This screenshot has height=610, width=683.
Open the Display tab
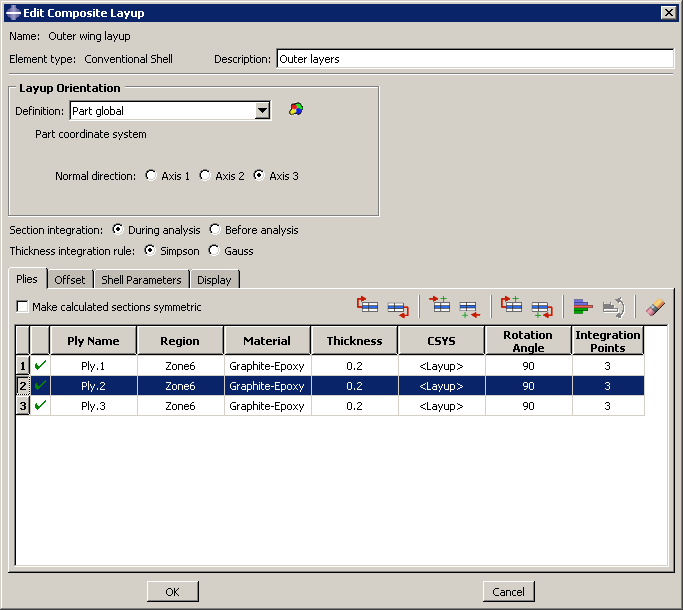215,280
